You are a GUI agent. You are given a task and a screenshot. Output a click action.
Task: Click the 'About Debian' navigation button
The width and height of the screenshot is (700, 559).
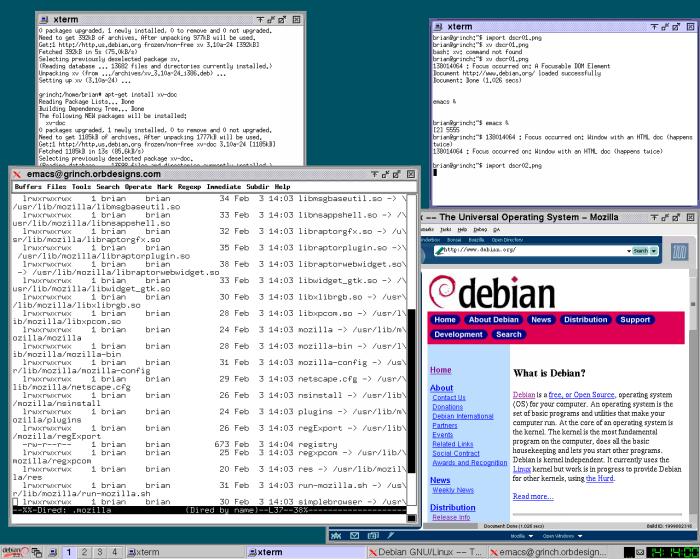click(x=493, y=320)
